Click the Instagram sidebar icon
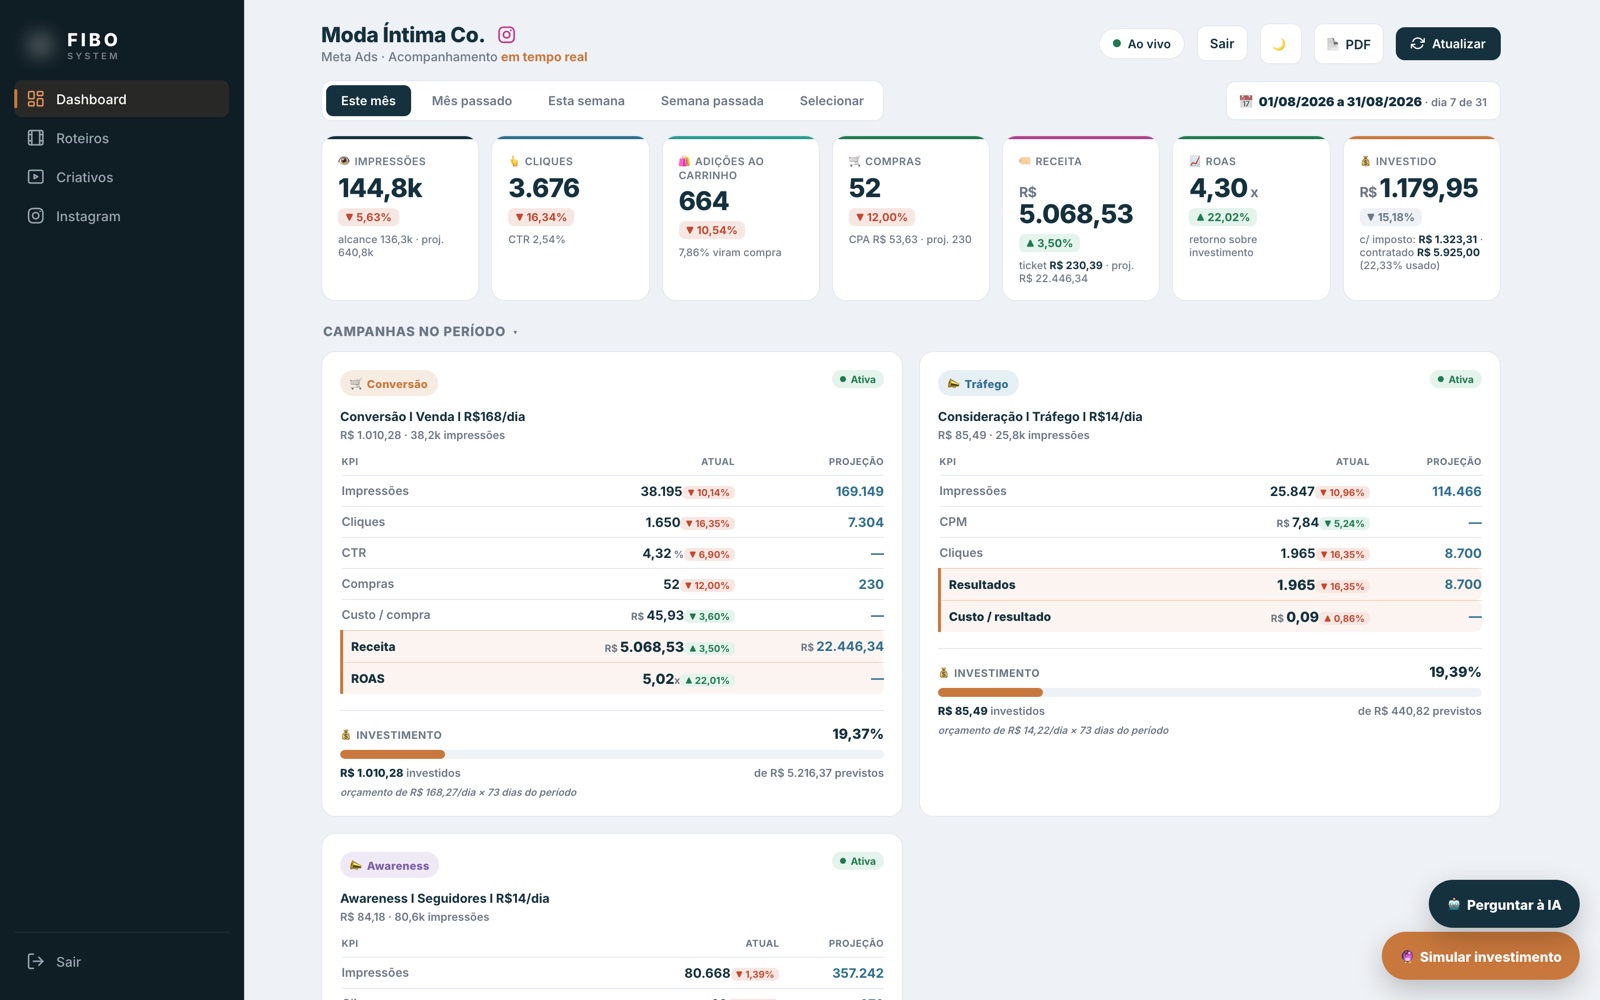 pos(36,216)
